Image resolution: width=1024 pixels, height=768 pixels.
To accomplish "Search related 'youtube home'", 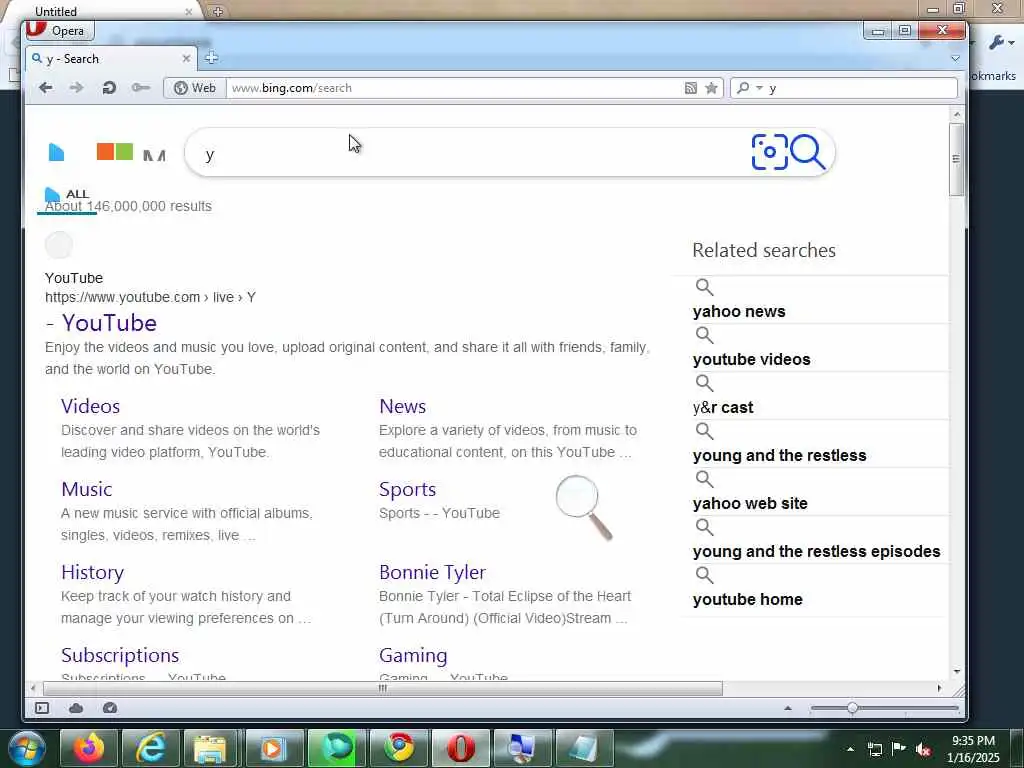I will (748, 600).
